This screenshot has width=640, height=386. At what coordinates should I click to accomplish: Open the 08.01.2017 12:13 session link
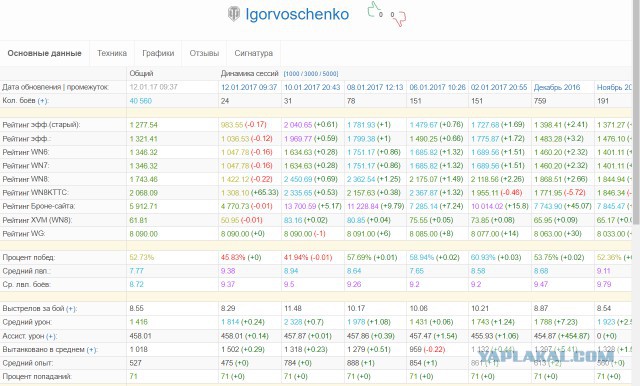pos(375,87)
